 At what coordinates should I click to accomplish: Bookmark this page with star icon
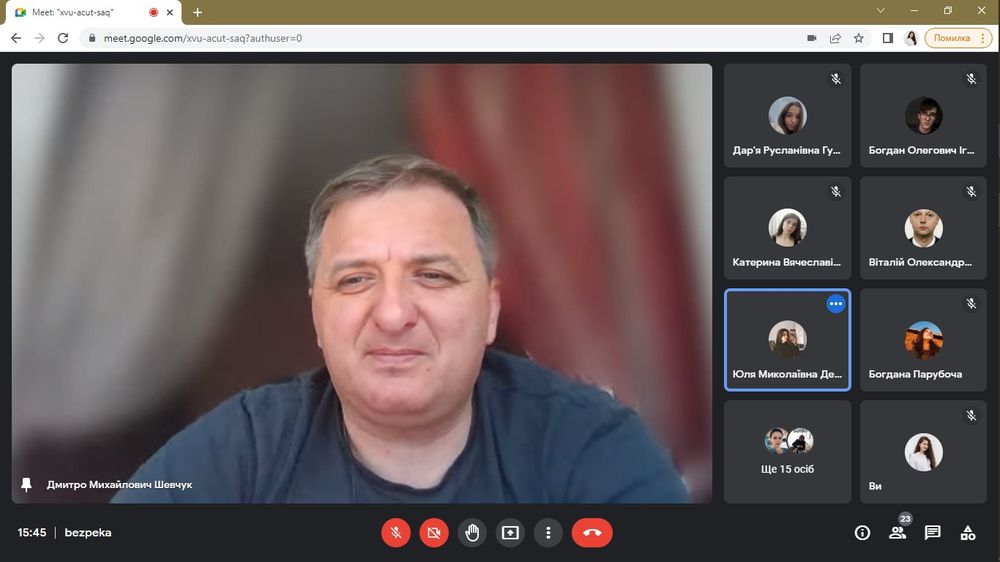click(859, 38)
